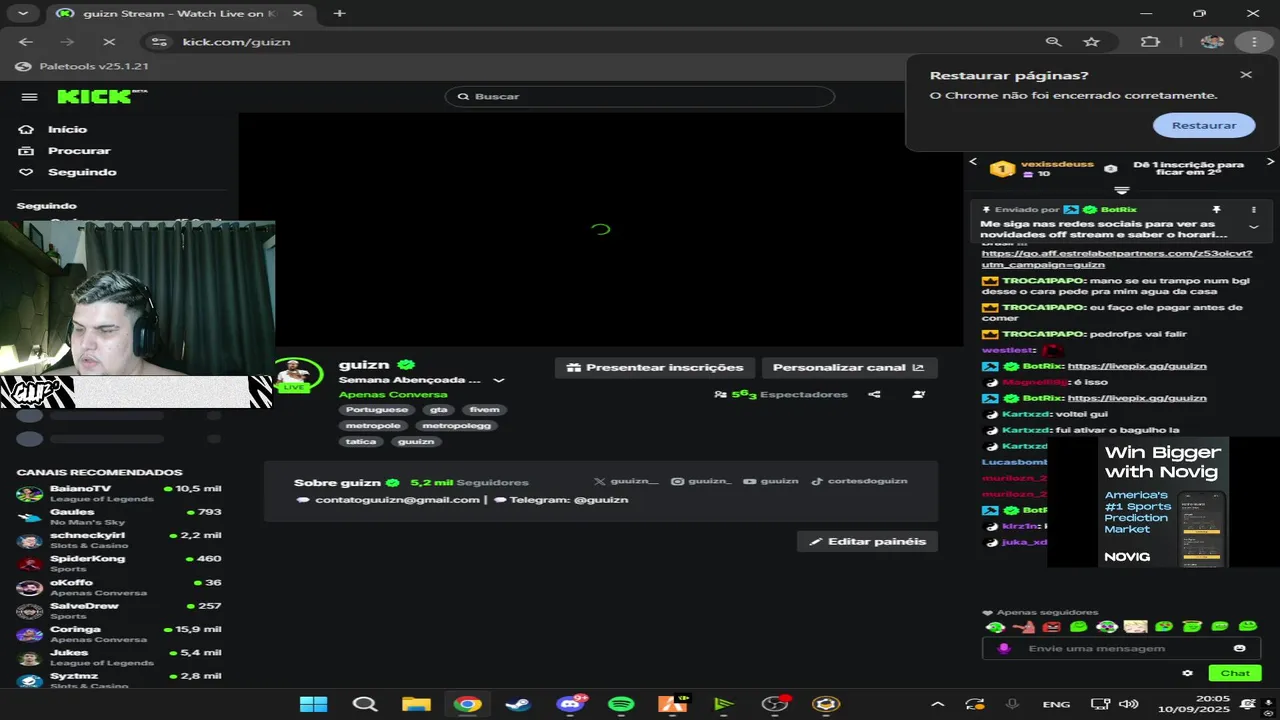
Task: Click the Novig advertisement
Action: point(1163,502)
